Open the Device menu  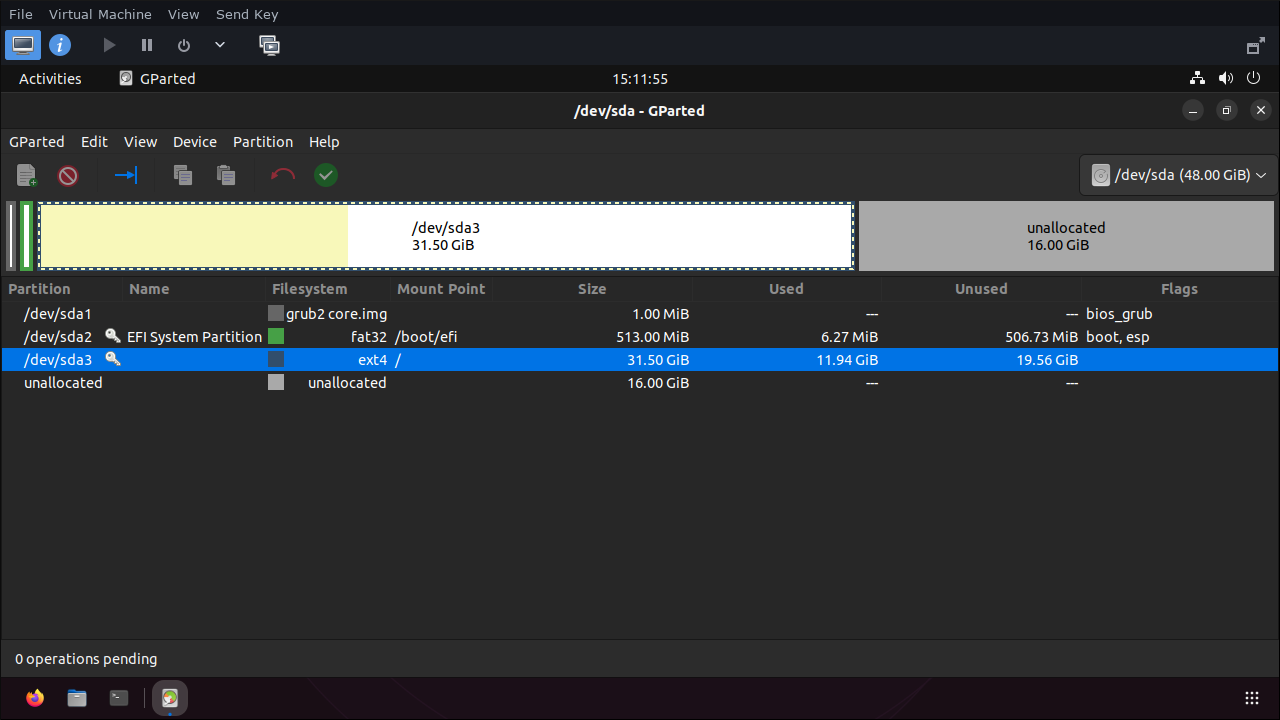[194, 142]
